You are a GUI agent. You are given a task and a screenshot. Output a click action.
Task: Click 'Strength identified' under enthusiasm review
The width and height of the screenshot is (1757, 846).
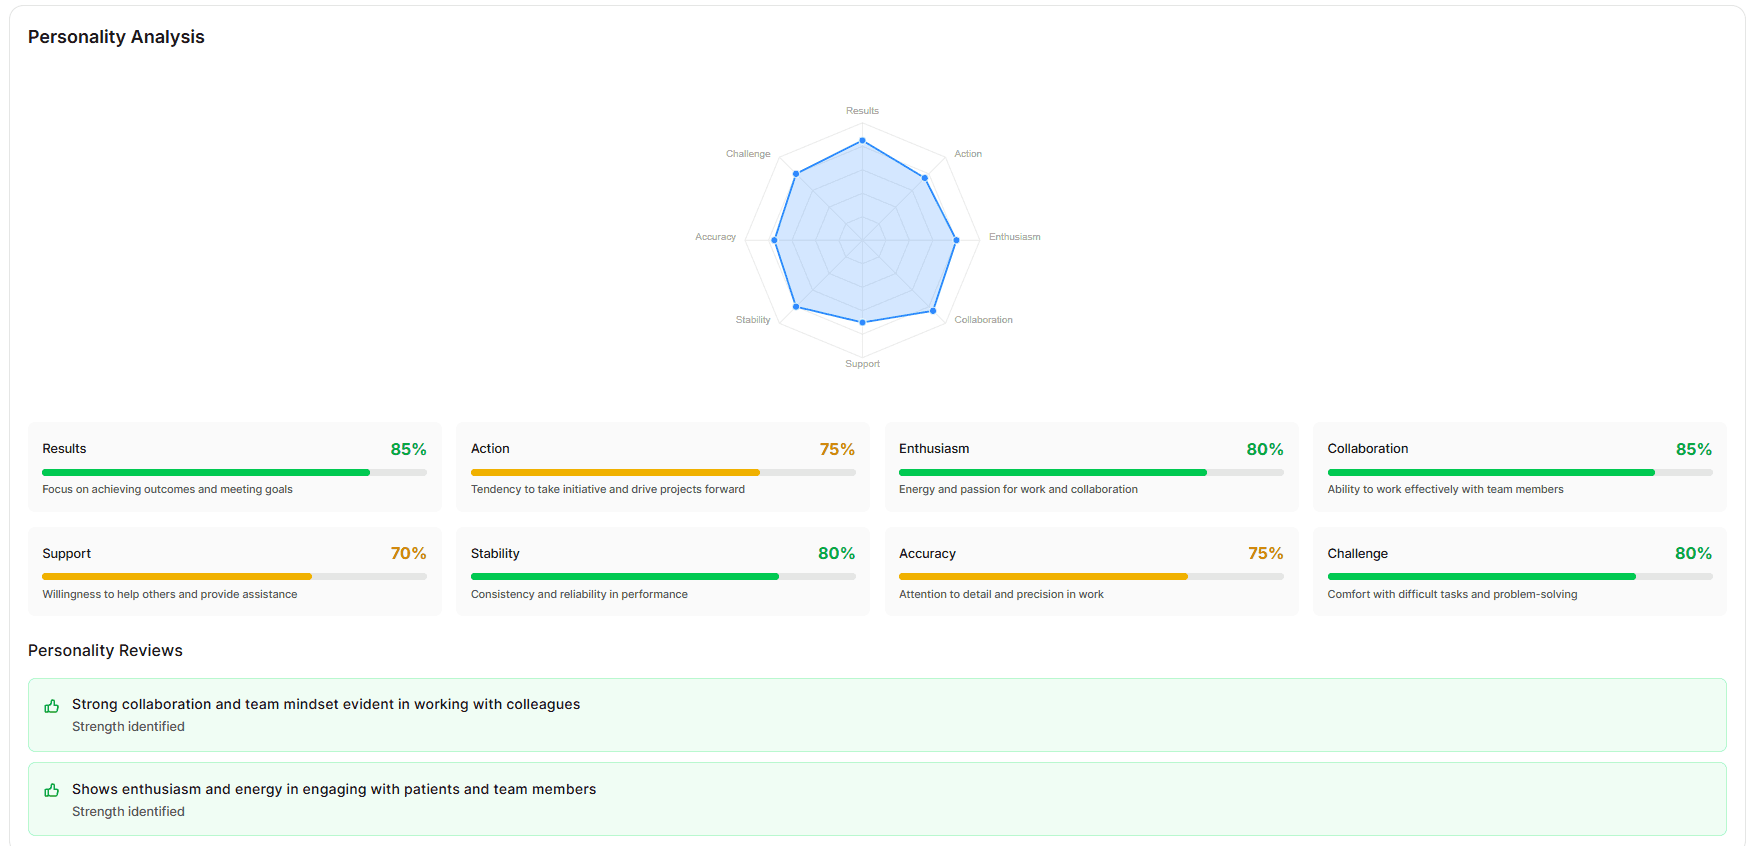pyautogui.click(x=128, y=812)
